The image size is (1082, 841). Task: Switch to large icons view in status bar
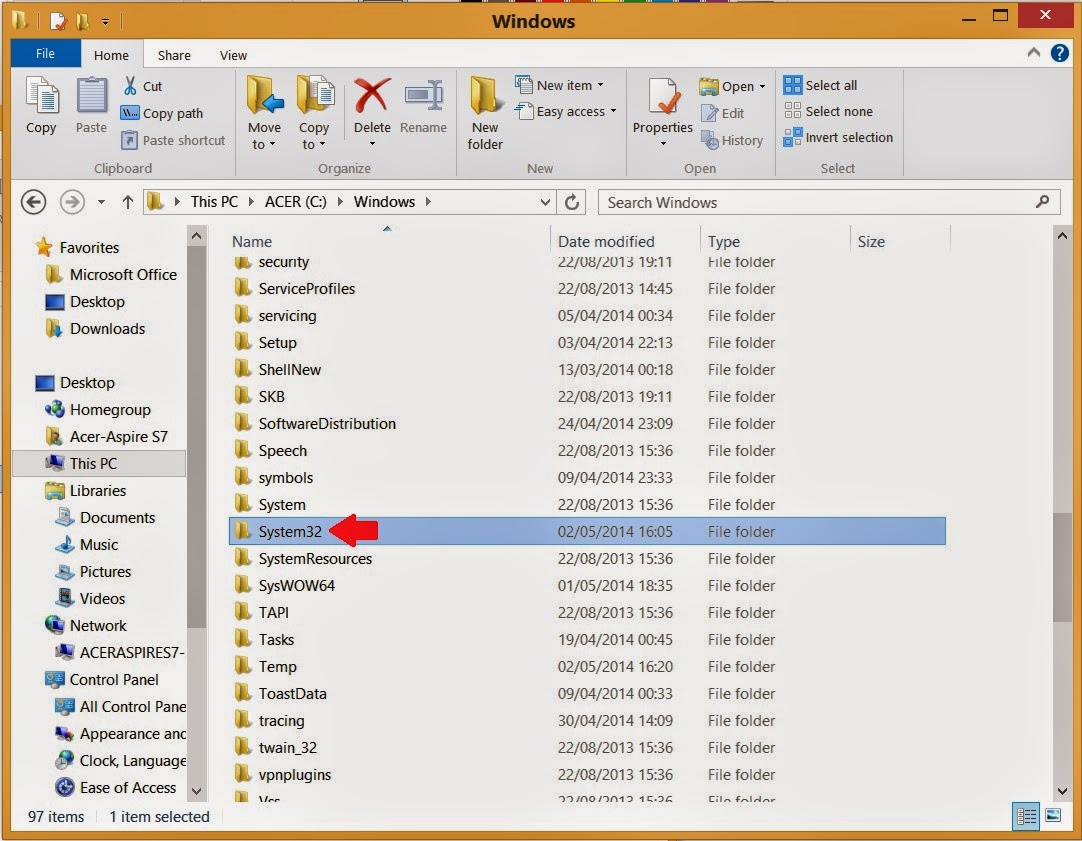tap(1053, 815)
